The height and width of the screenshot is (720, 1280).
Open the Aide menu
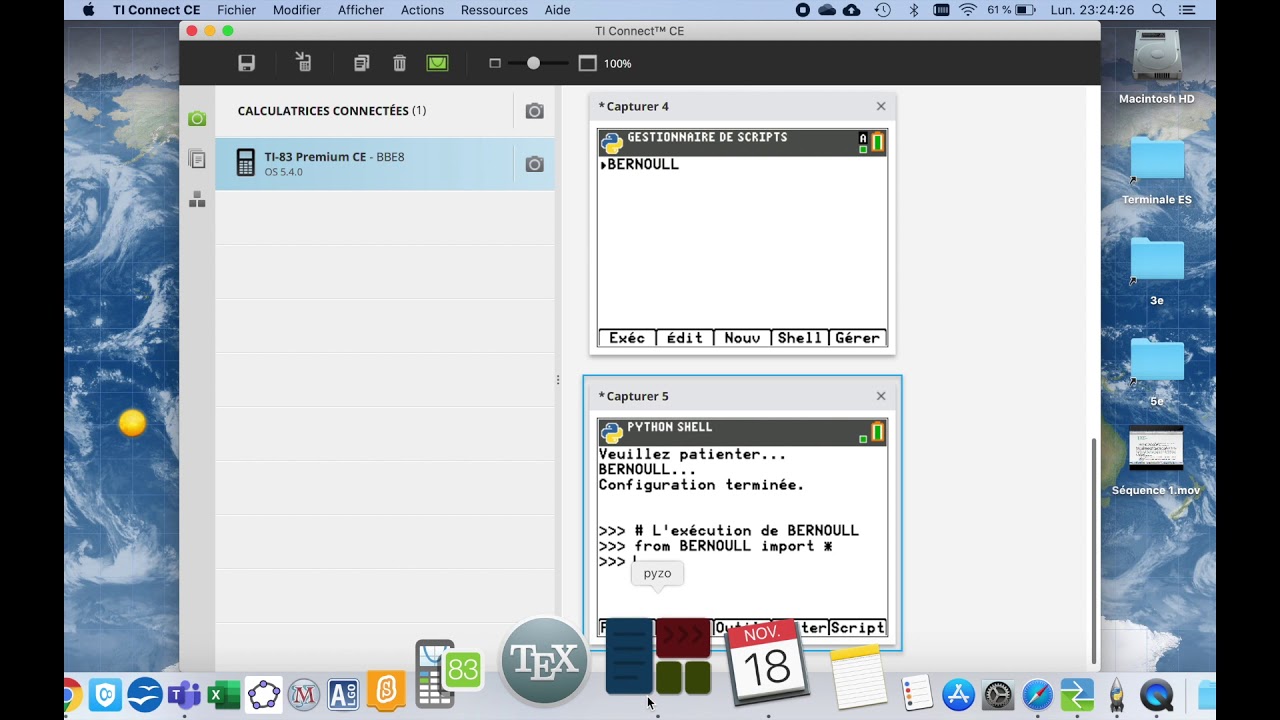tap(558, 10)
